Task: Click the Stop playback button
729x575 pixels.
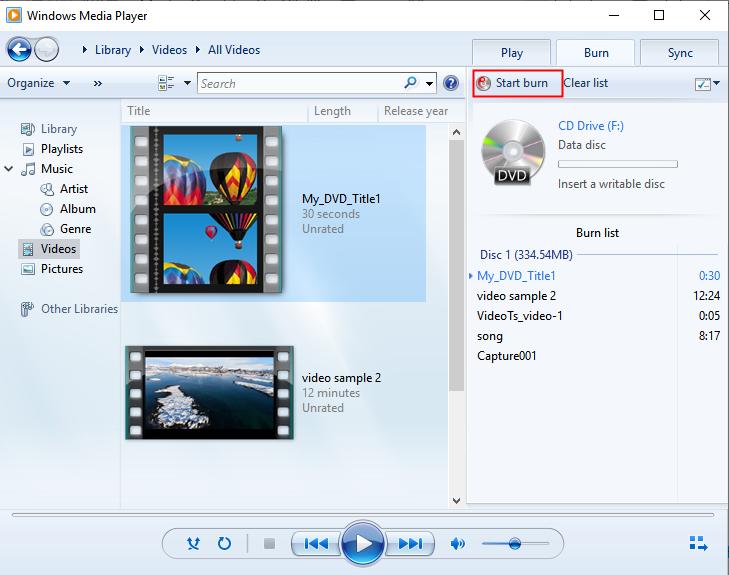Action: (269, 544)
